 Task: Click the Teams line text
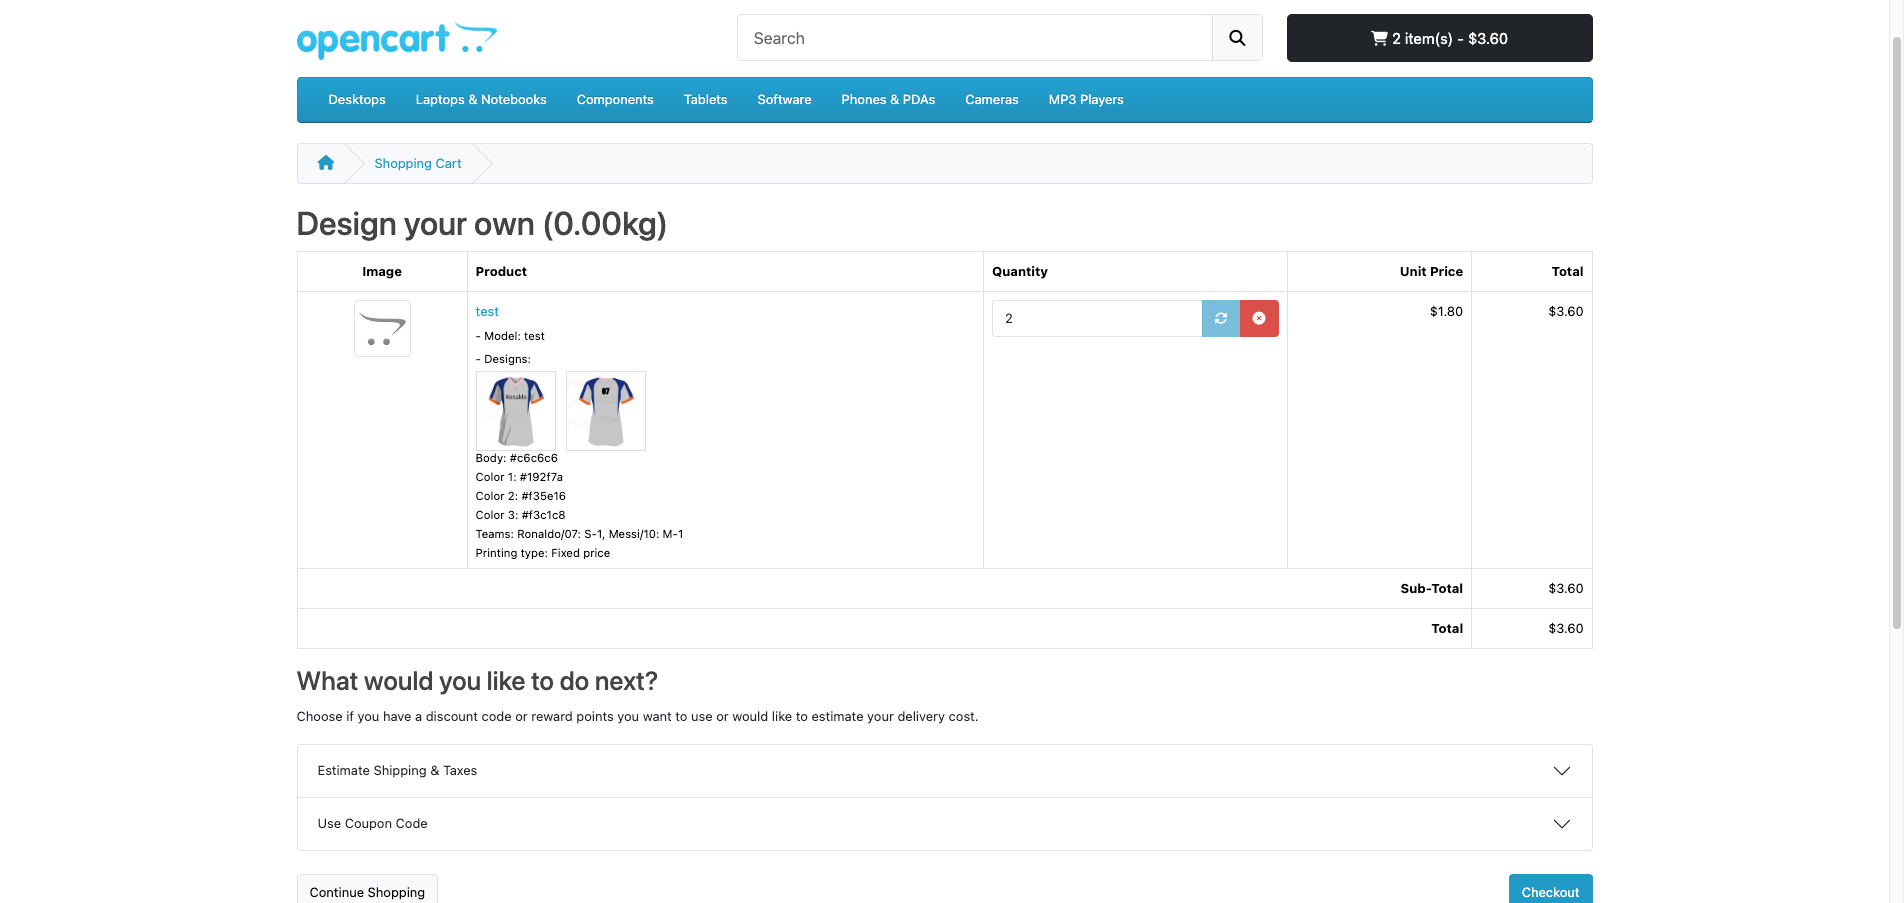(x=579, y=534)
